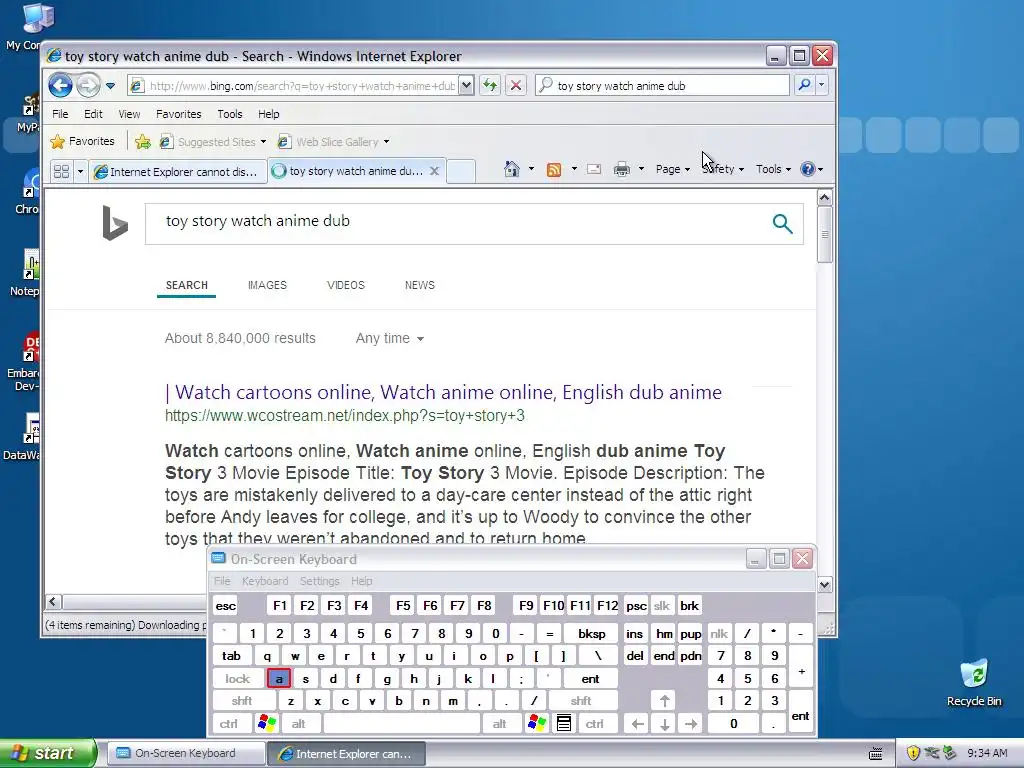Select the IMAGES search tab
1024x768 pixels.
(267, 285)
